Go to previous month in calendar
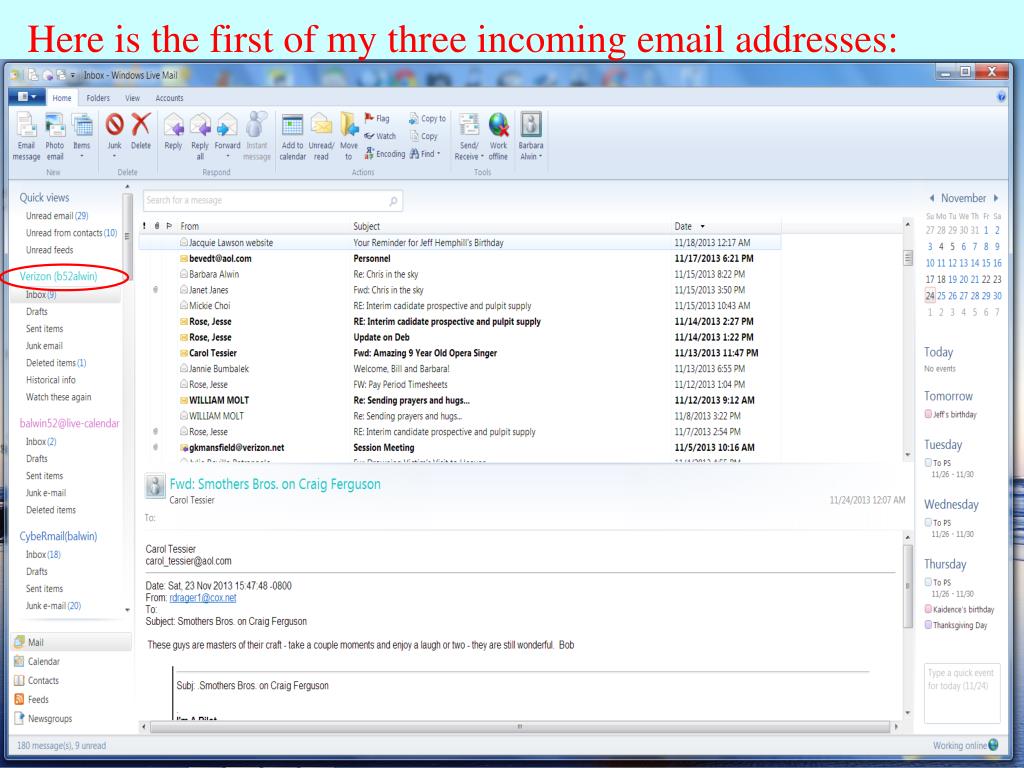 931,198
